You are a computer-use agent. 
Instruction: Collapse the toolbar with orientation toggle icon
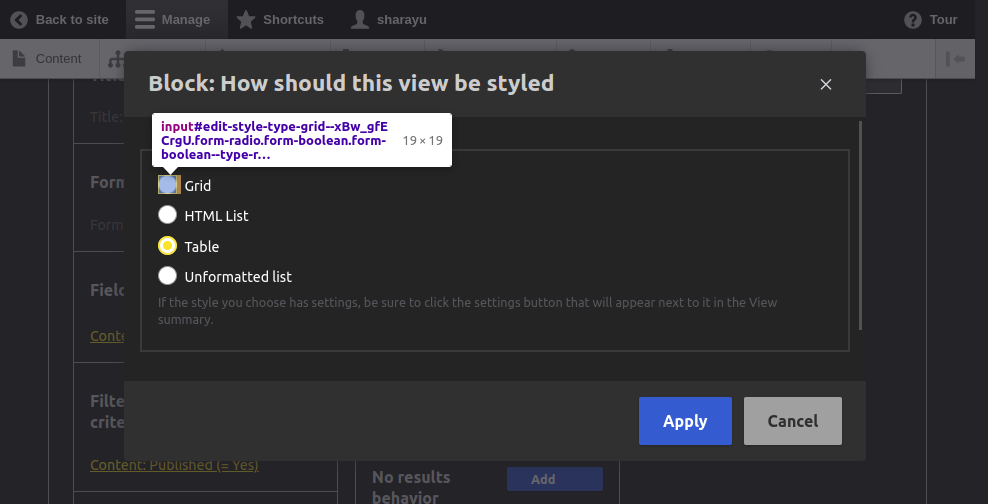click(x=956, y=59)
